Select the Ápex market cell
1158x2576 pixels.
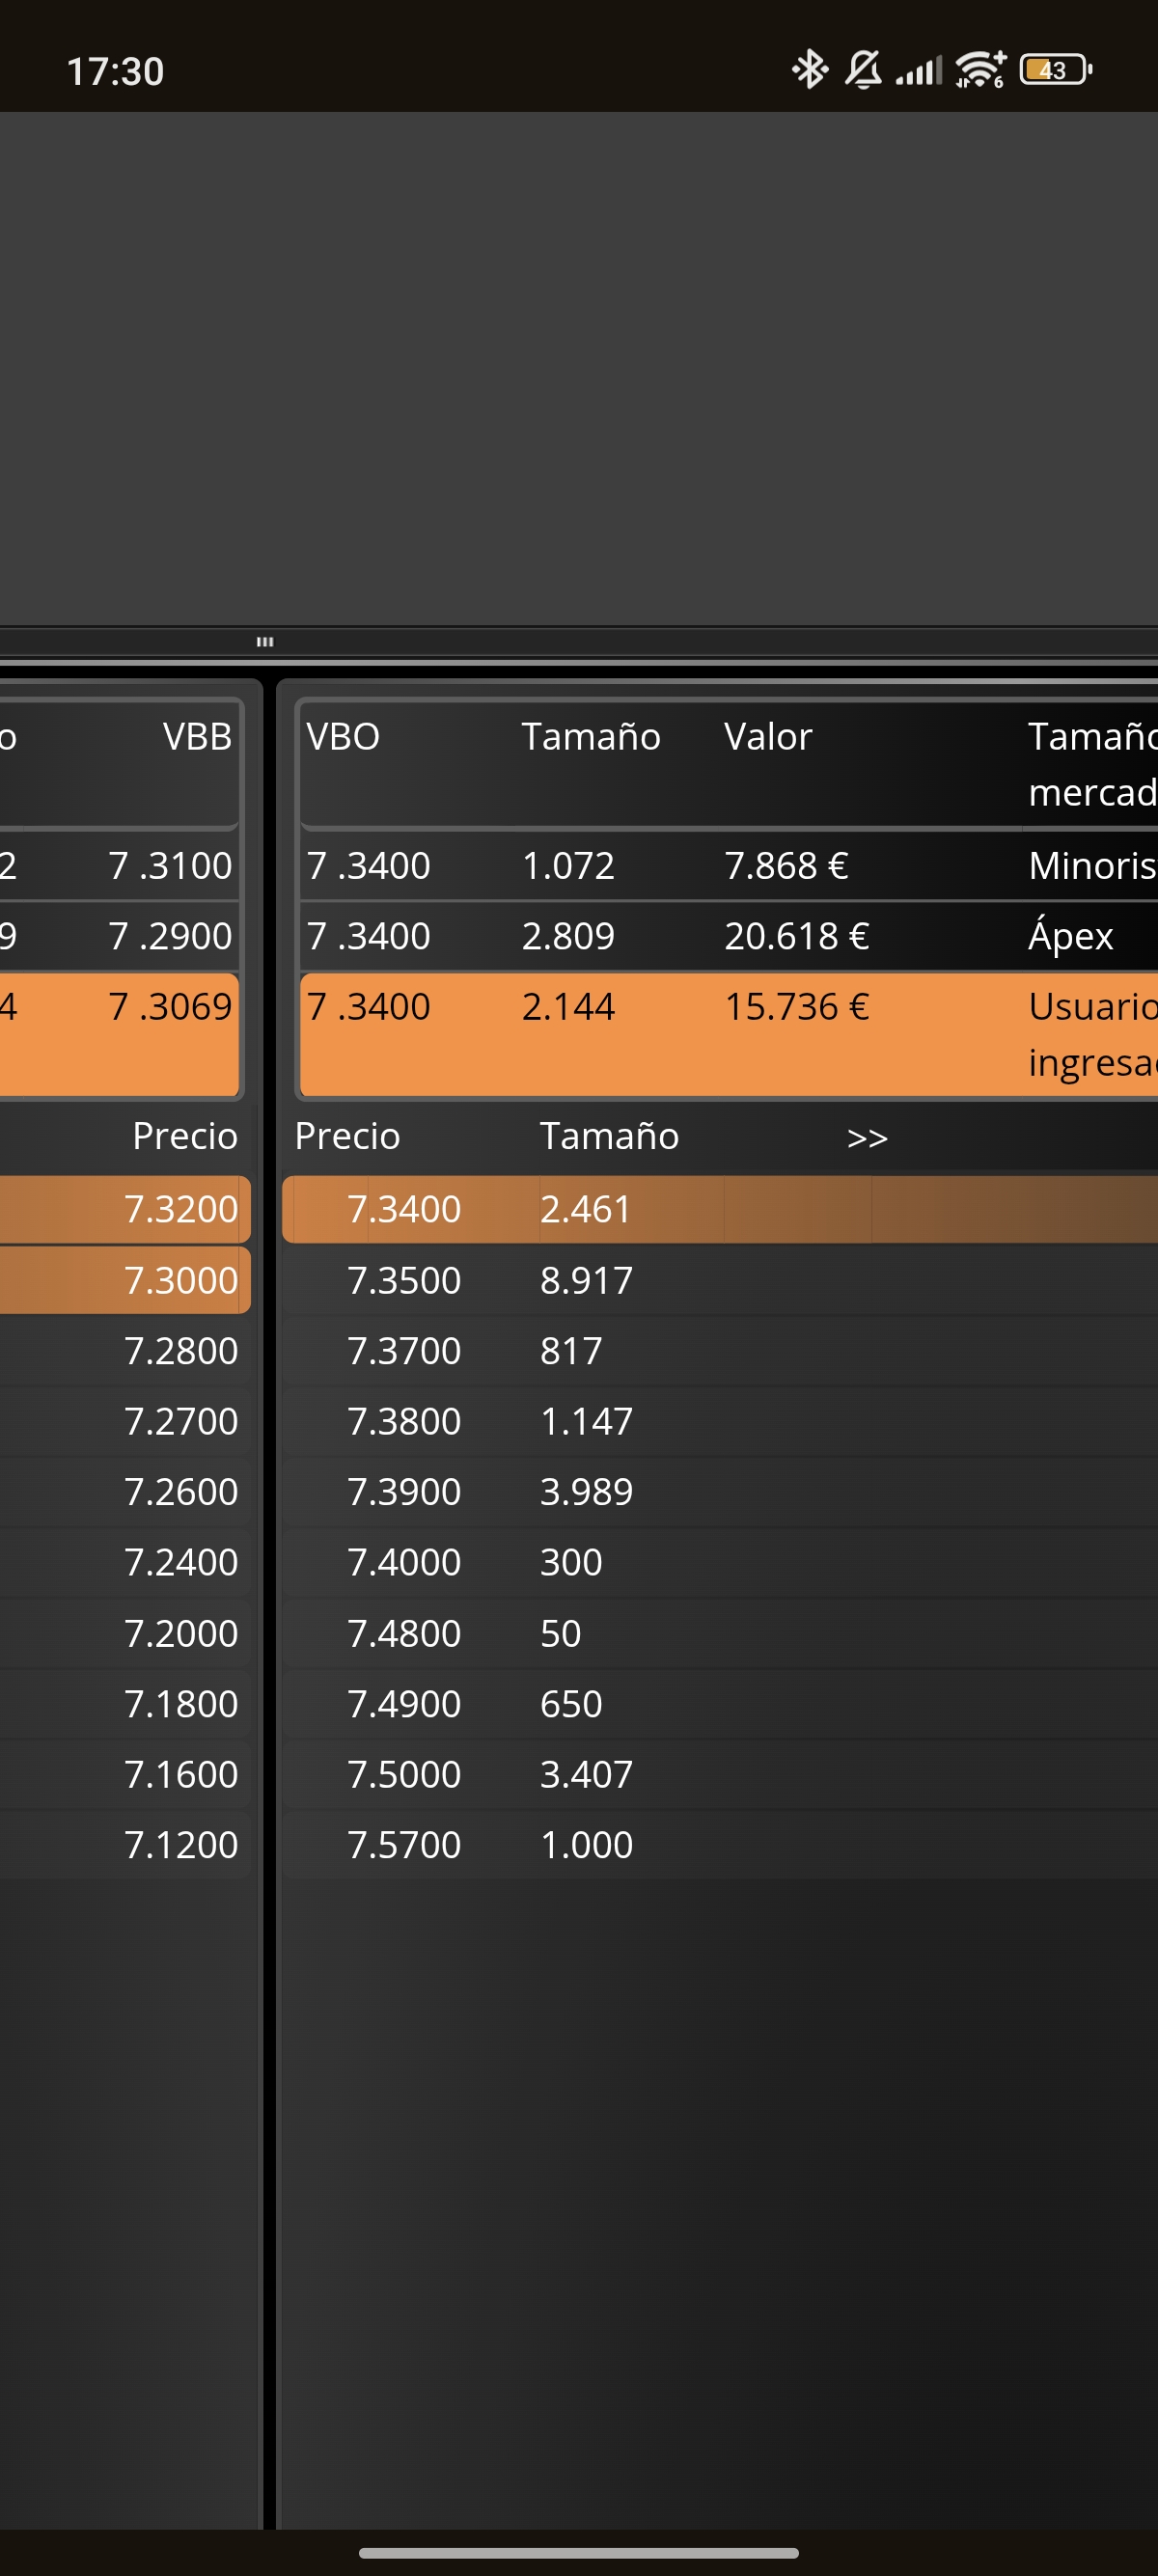1070,936
